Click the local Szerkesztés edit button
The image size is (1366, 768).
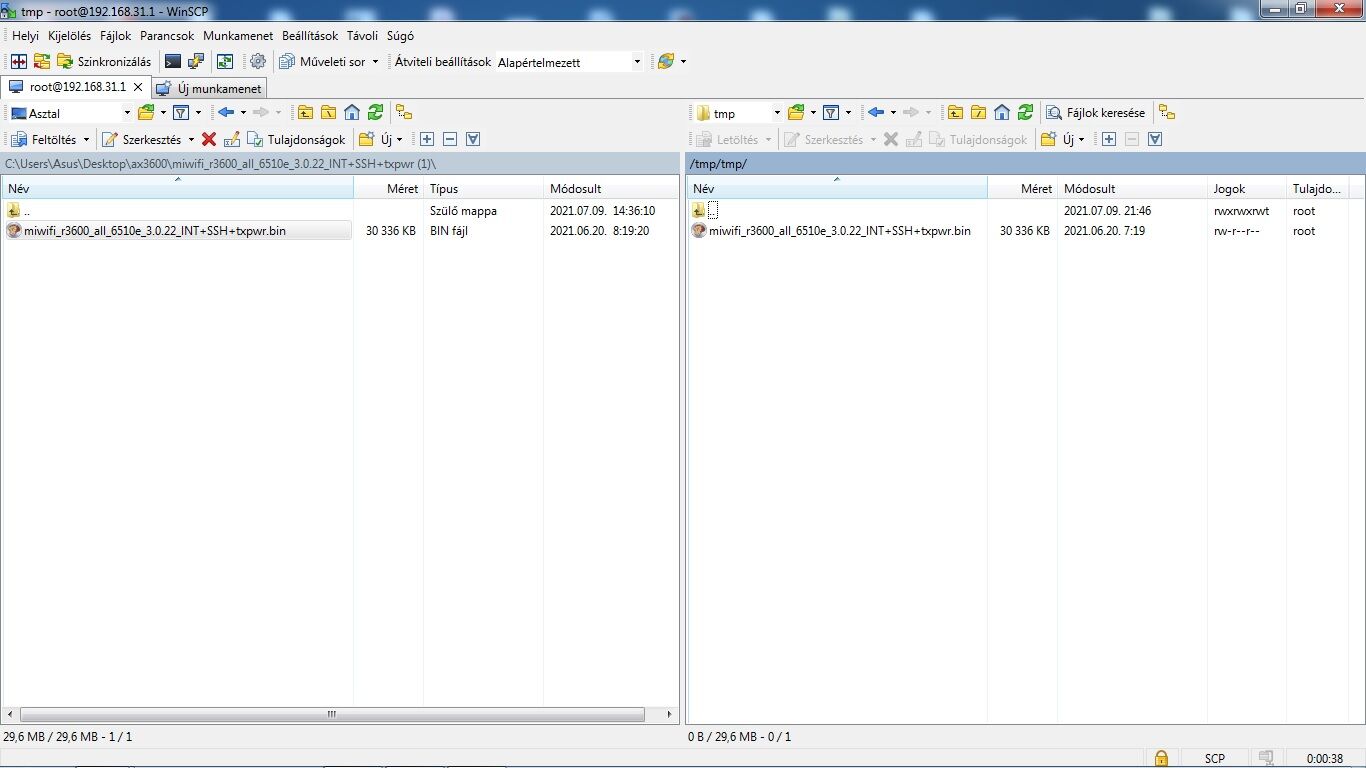pos(142,140)
